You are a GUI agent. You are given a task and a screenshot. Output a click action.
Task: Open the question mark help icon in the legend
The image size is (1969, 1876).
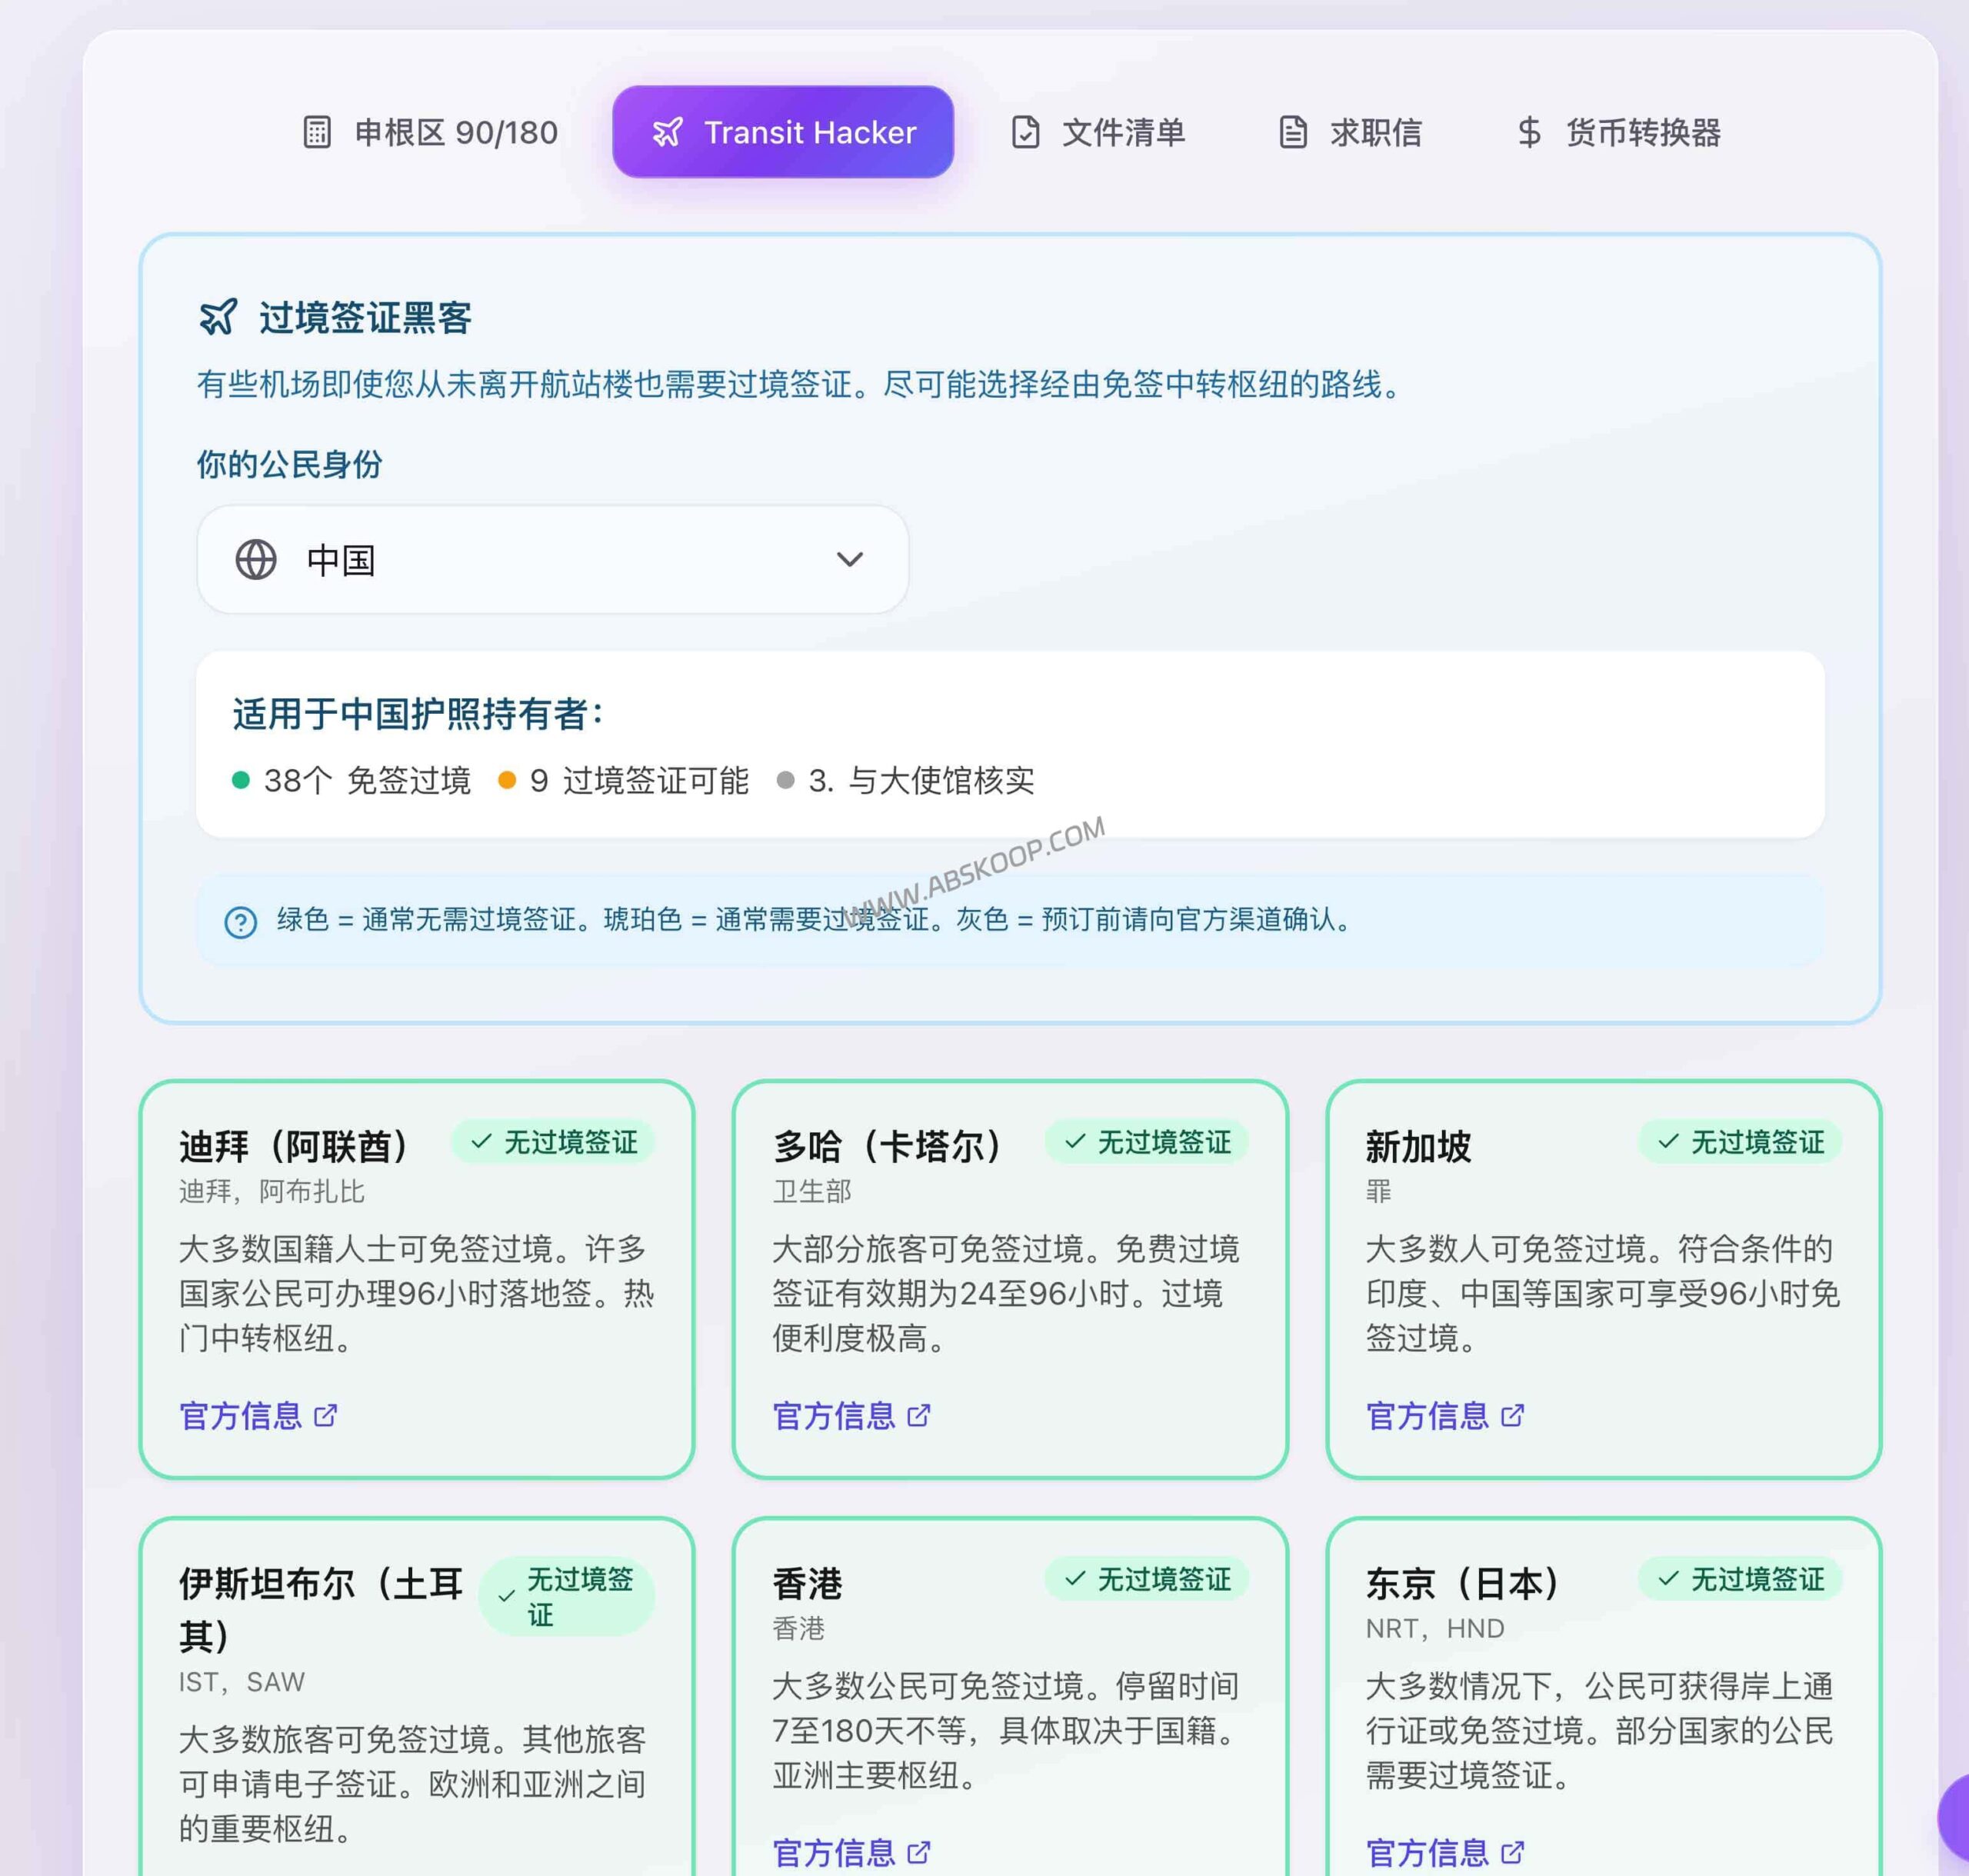(x=239, y=921)
